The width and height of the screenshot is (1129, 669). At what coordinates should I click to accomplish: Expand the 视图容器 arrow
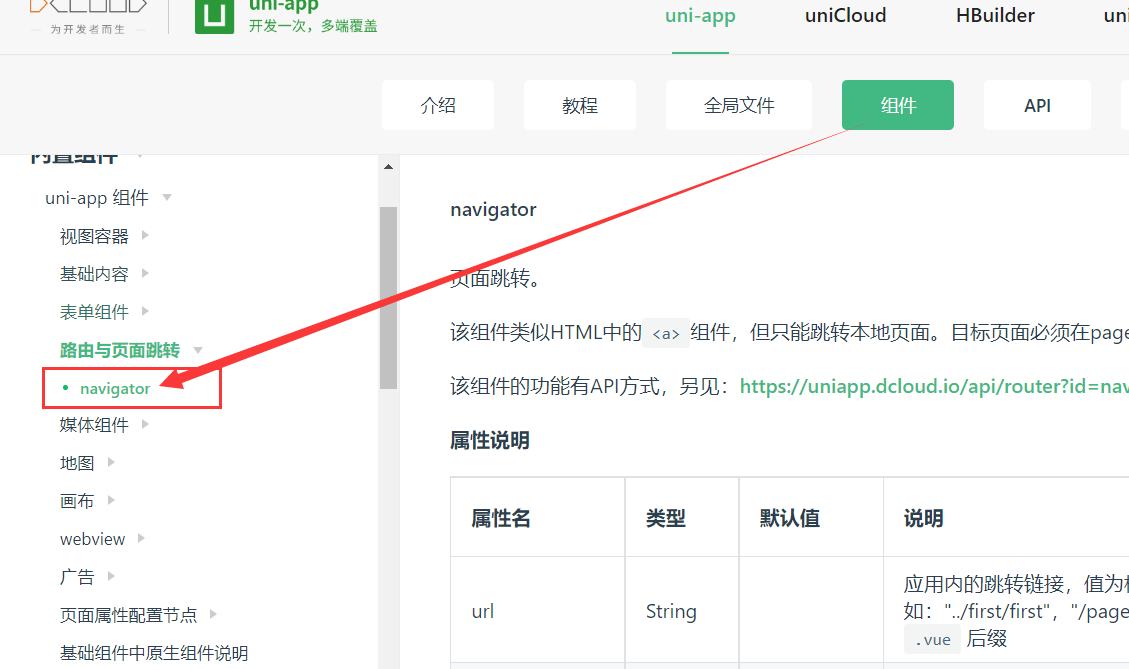[x=145, y=235]
